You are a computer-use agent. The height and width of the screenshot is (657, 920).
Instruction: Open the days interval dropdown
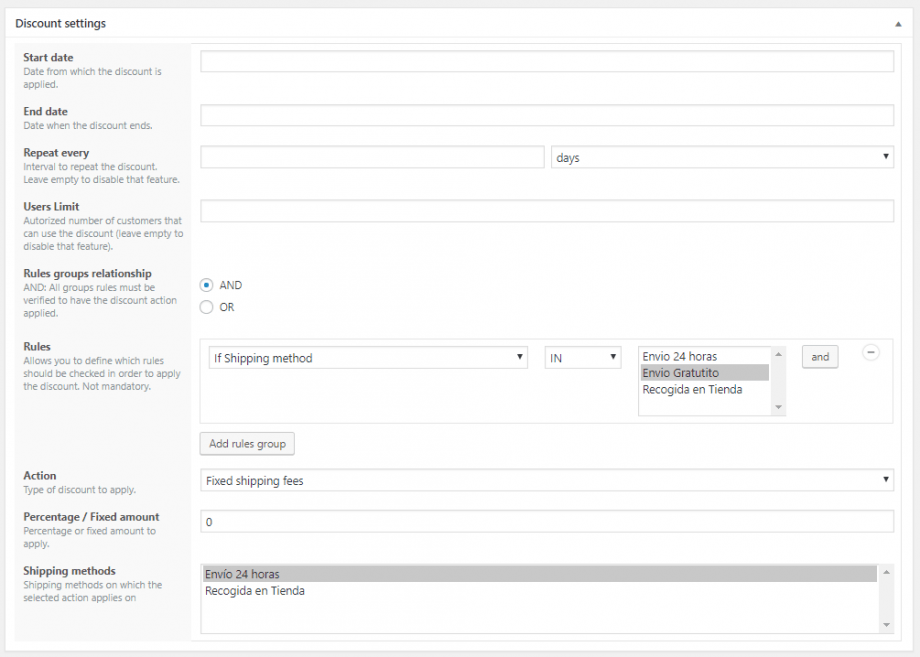pyautogui.click(x=721, y=158)
